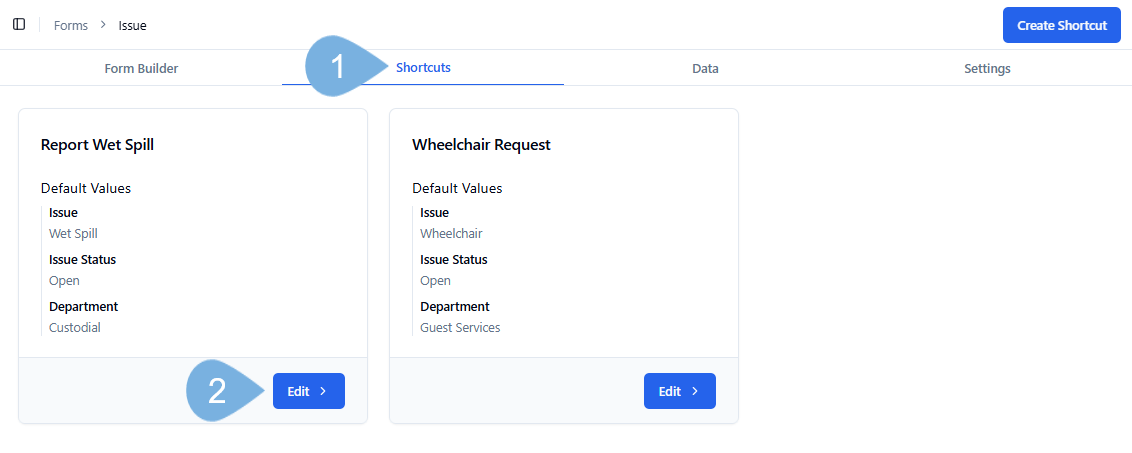Select the Guest Services department value
The height and width of the screenshot is (453, 1132).
point(460,328)
